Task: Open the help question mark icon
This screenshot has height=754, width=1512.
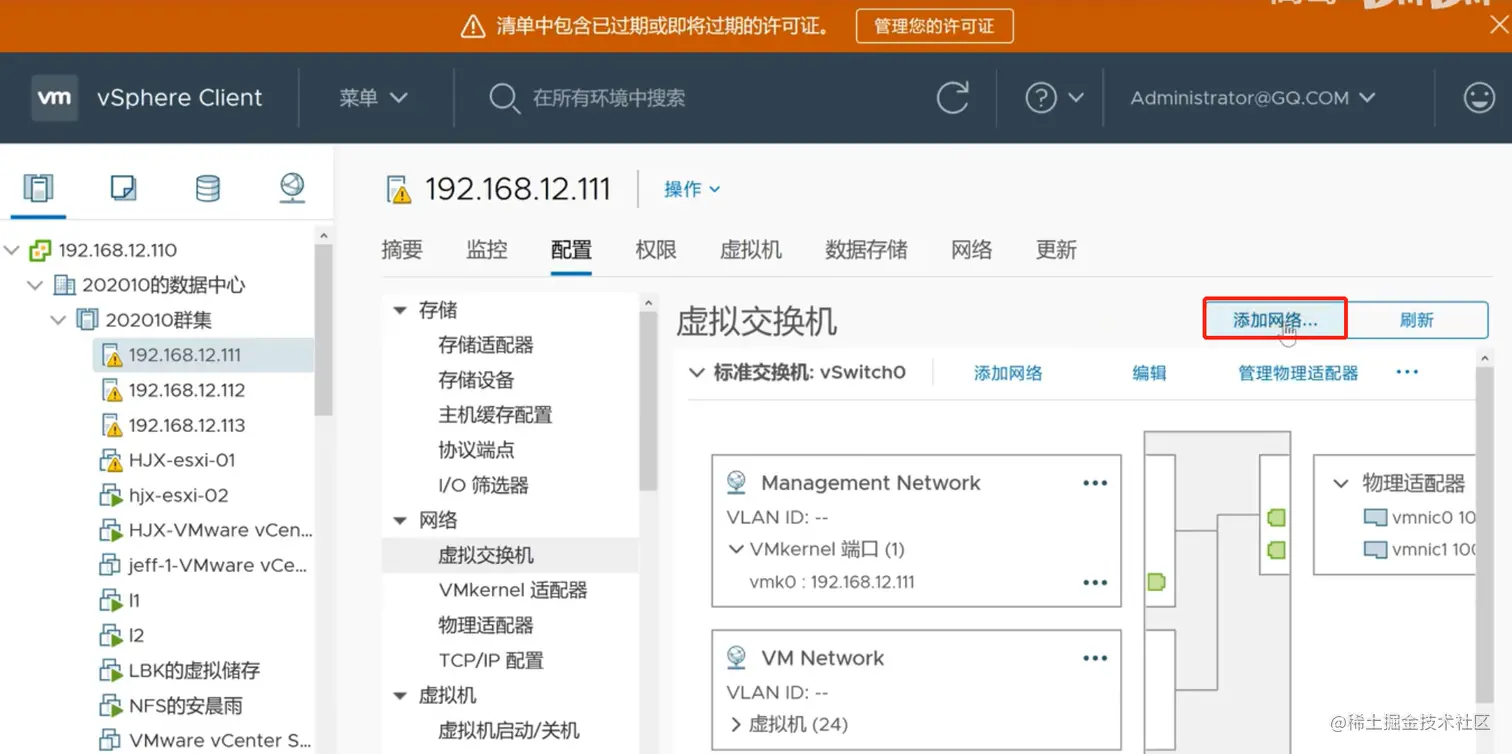Action: pyautogui.click(x=1041, y=98)
